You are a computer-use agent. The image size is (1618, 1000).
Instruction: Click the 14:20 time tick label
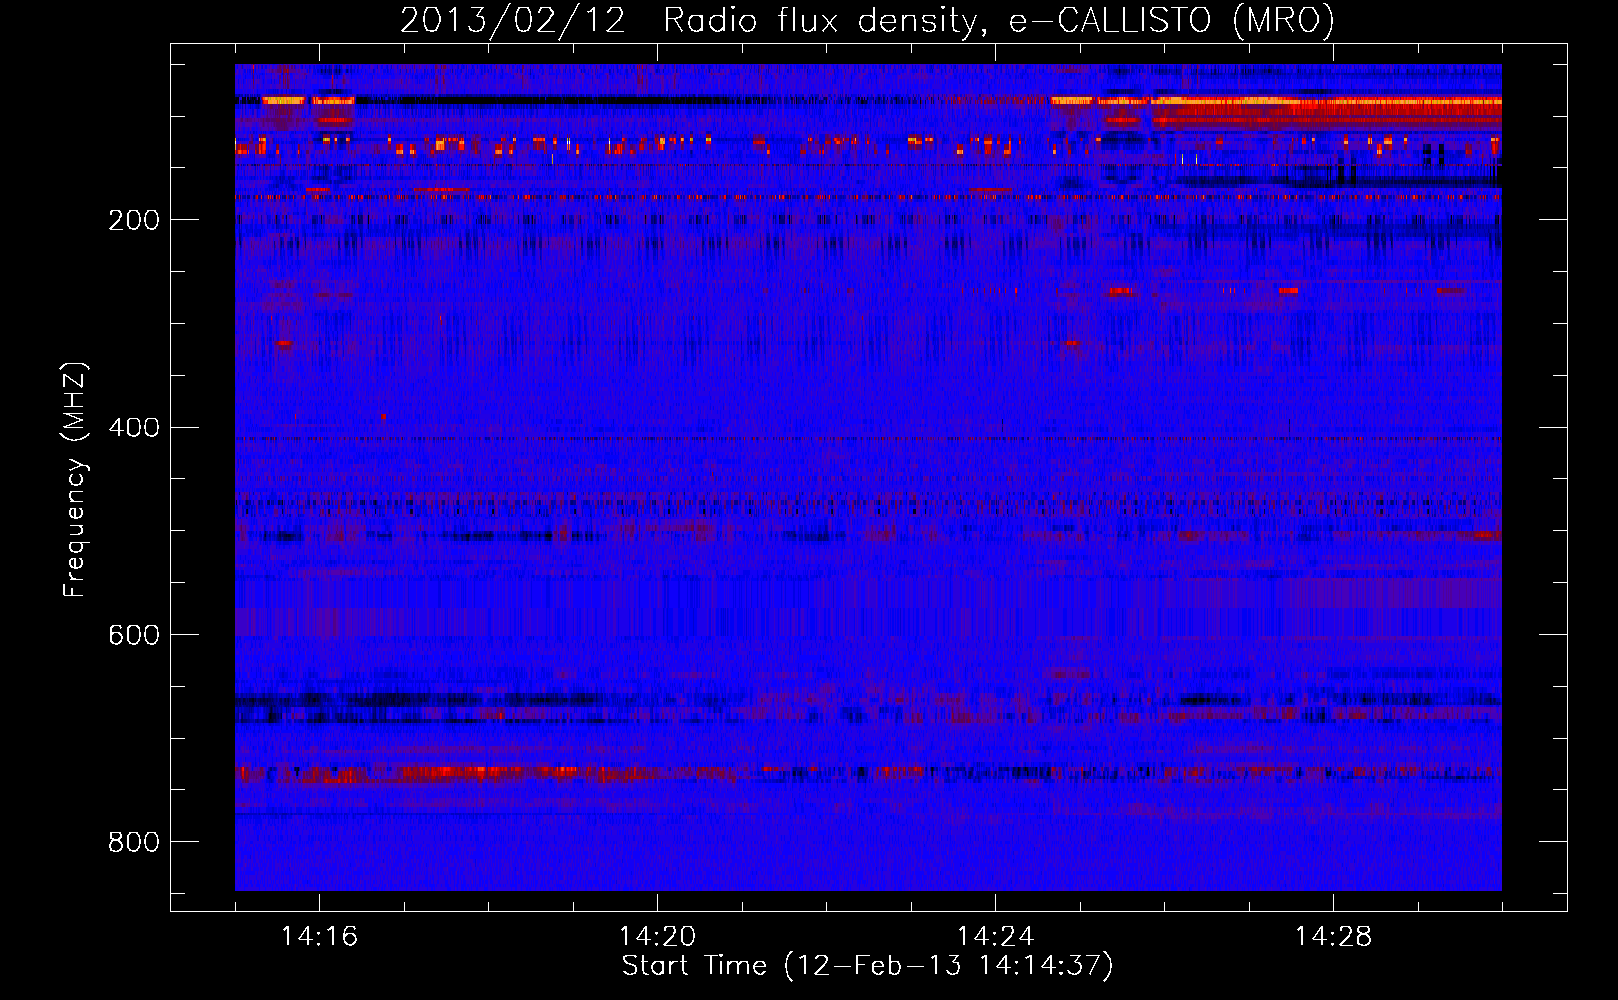click(x=657, y=937)
